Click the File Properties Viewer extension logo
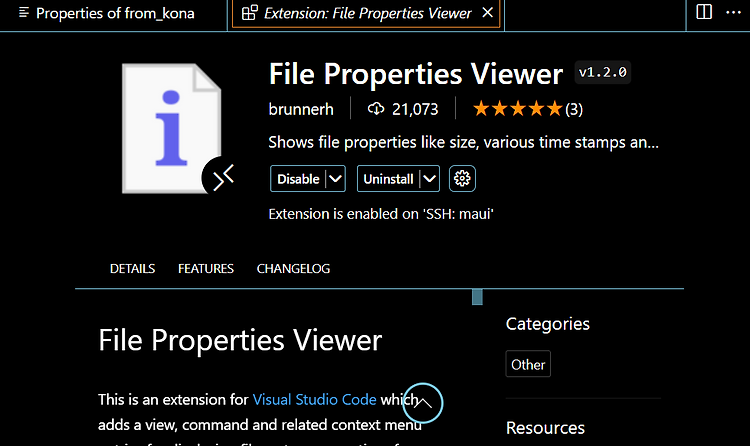The height and width of the screenshot is (446, 750). (x=172, y=129)
